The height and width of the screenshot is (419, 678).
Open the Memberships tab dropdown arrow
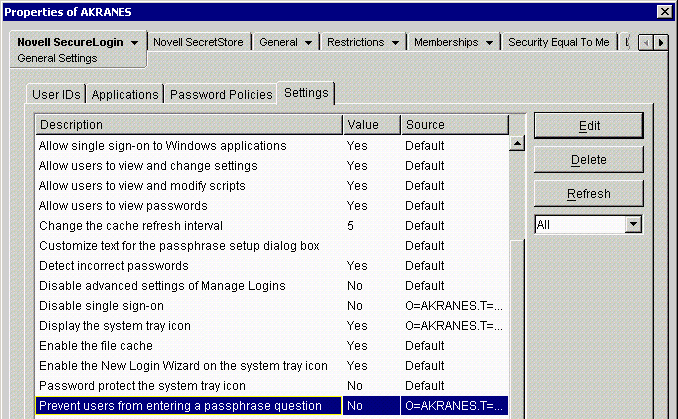coord(489,43)
